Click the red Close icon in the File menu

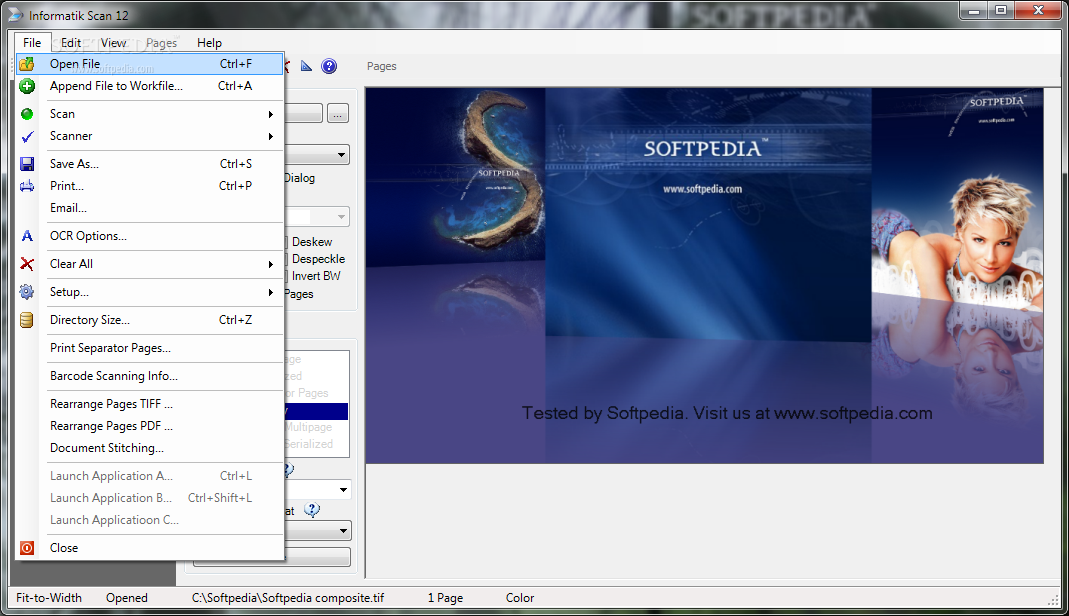(27, 548)
